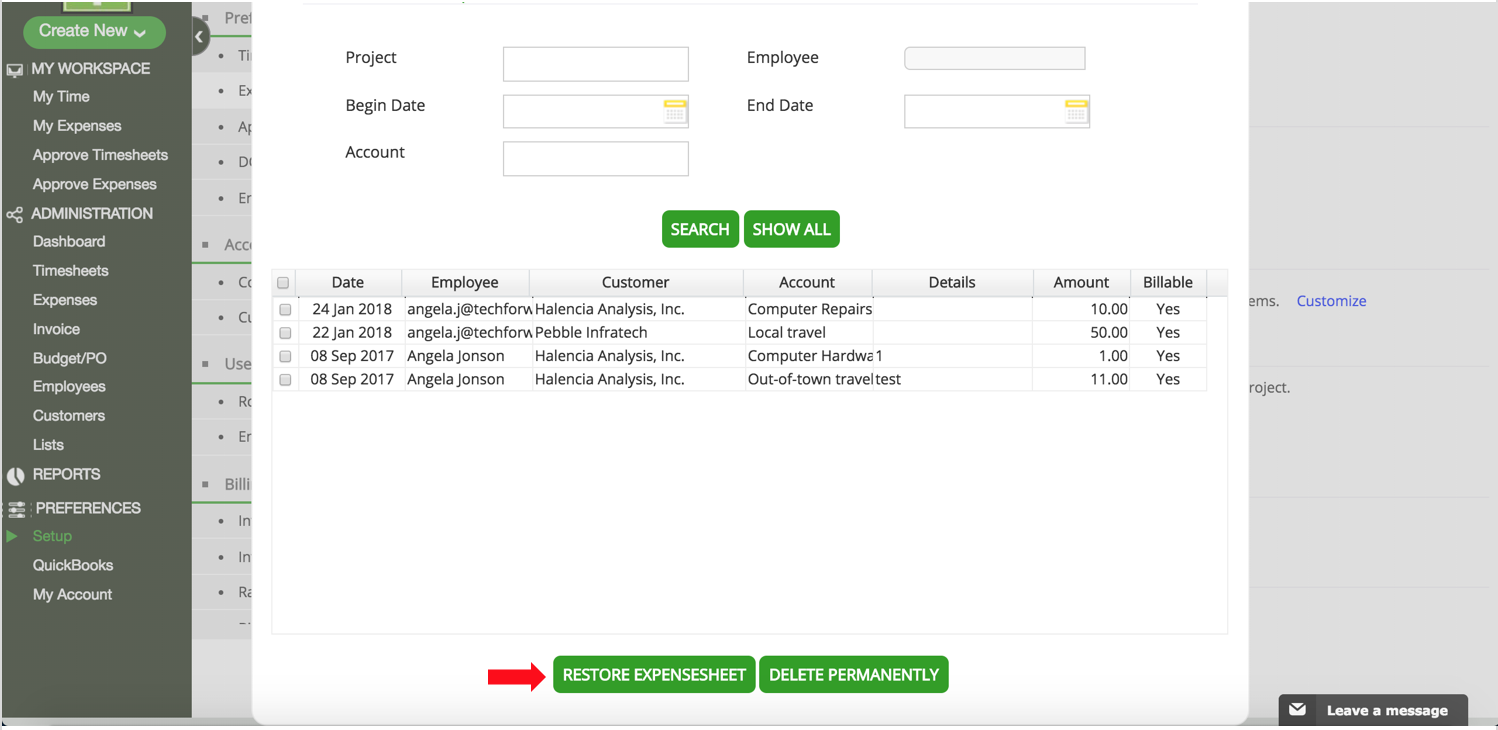The width and height of the screenshot is (1498, 730).
Task: Click the Preferences sliders icon
Action: coord(16,509)
